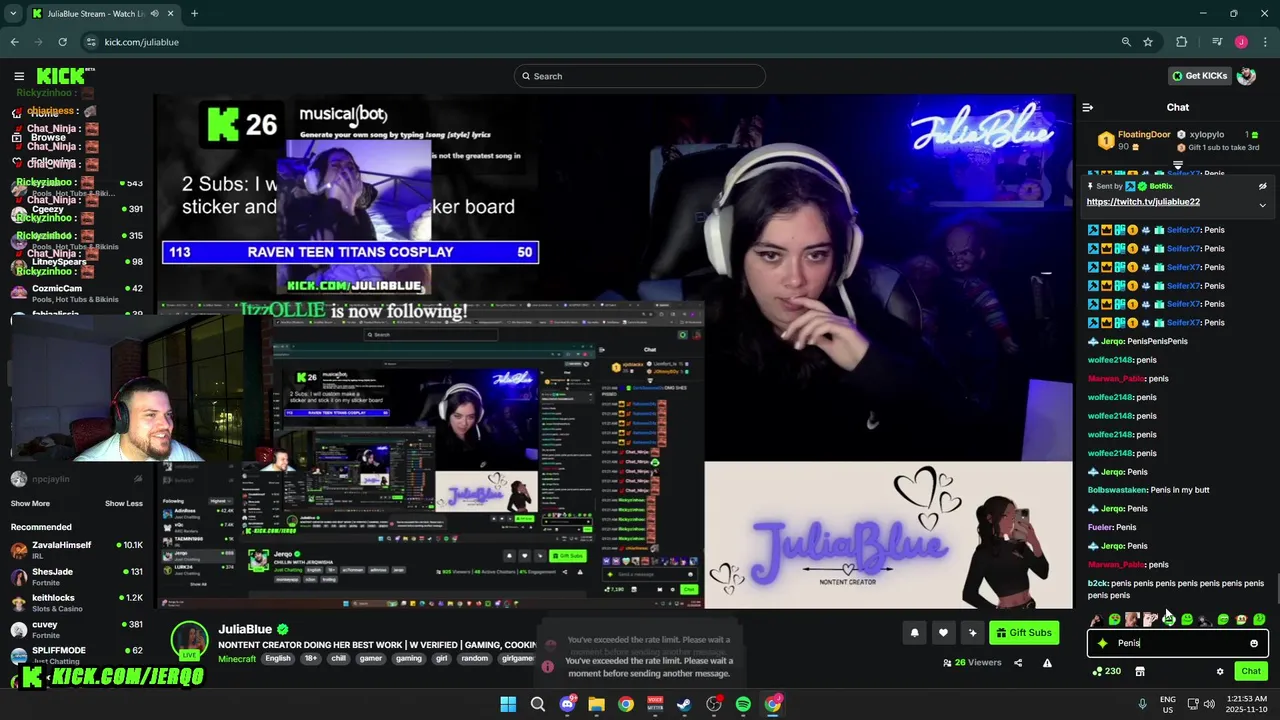This screenshot has height=720, width=1280.
Task: Click the share icon next to viewers
Action: [1018, 662]
